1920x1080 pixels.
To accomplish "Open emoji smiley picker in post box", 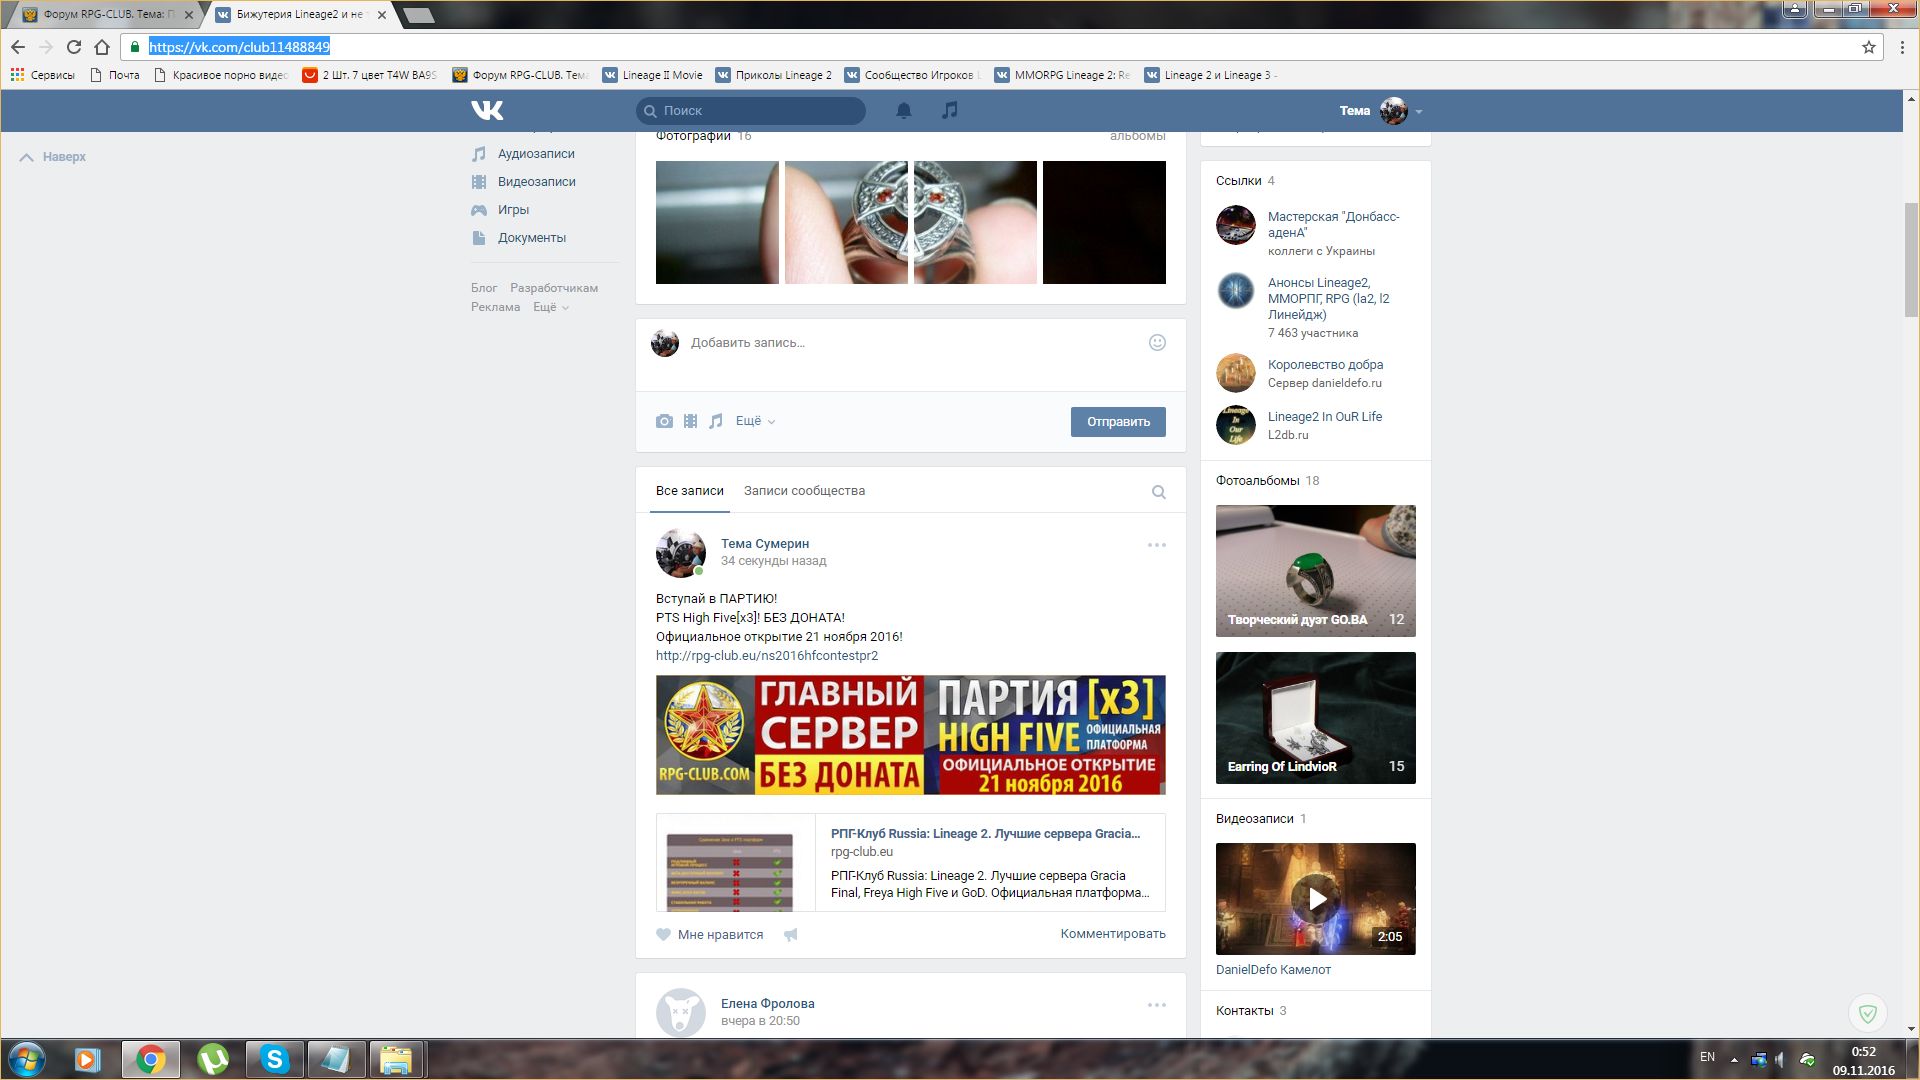I will [1157, 342].
